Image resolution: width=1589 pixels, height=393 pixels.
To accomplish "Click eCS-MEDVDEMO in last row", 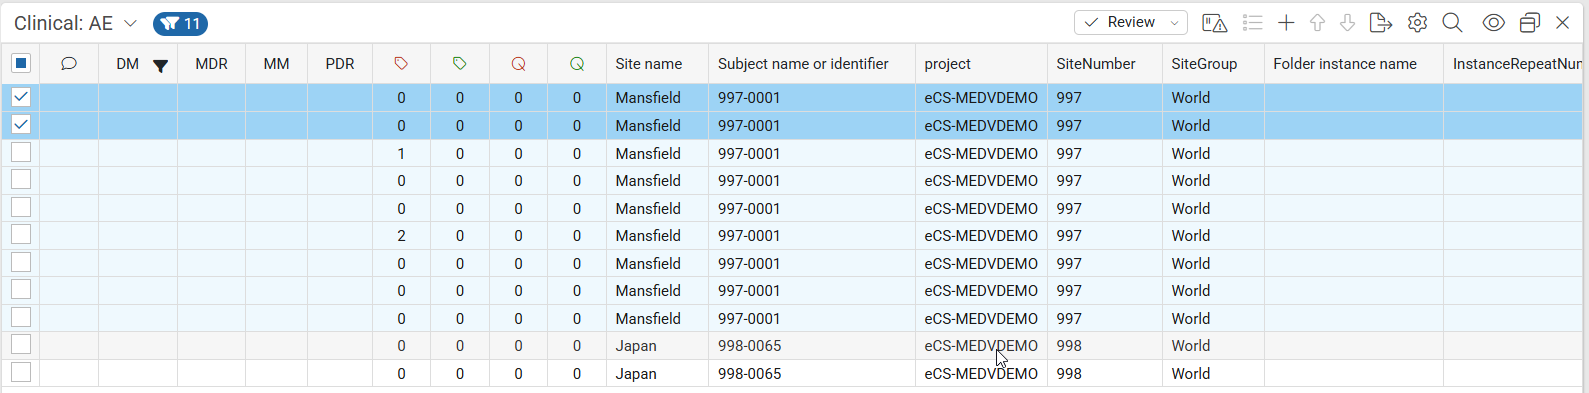I will pos(981,374).
